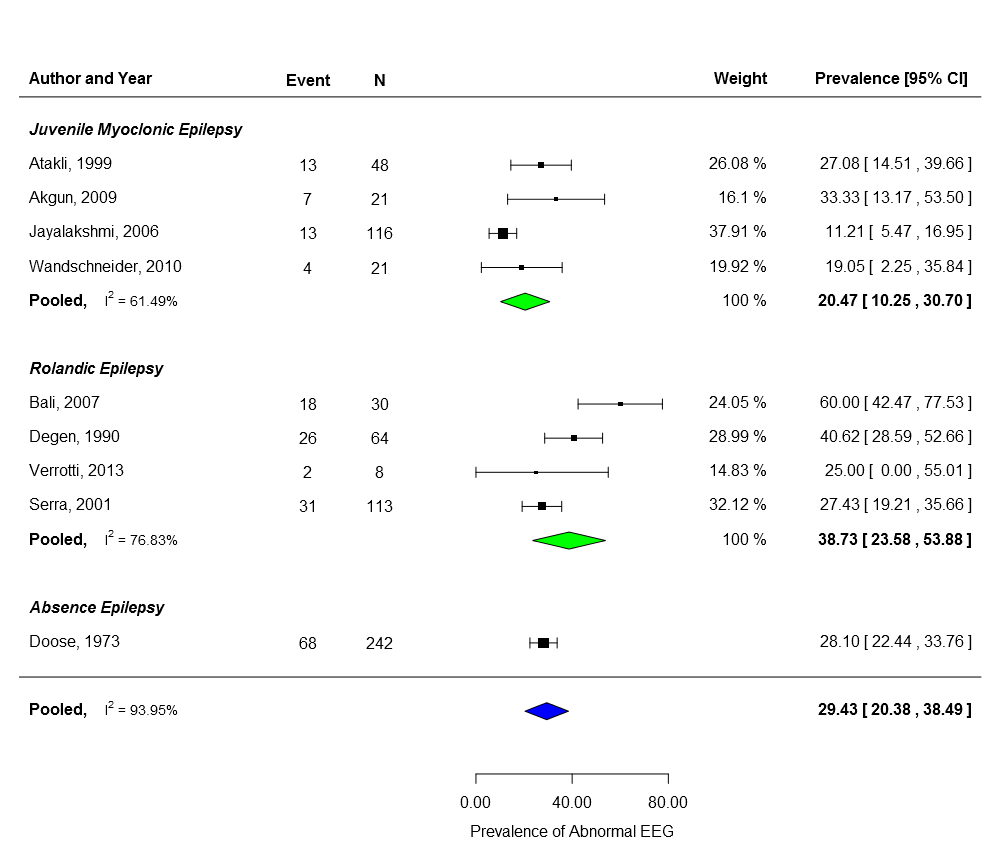Select the "Weight" column header
1000x850 pixels.
(740, 79)
